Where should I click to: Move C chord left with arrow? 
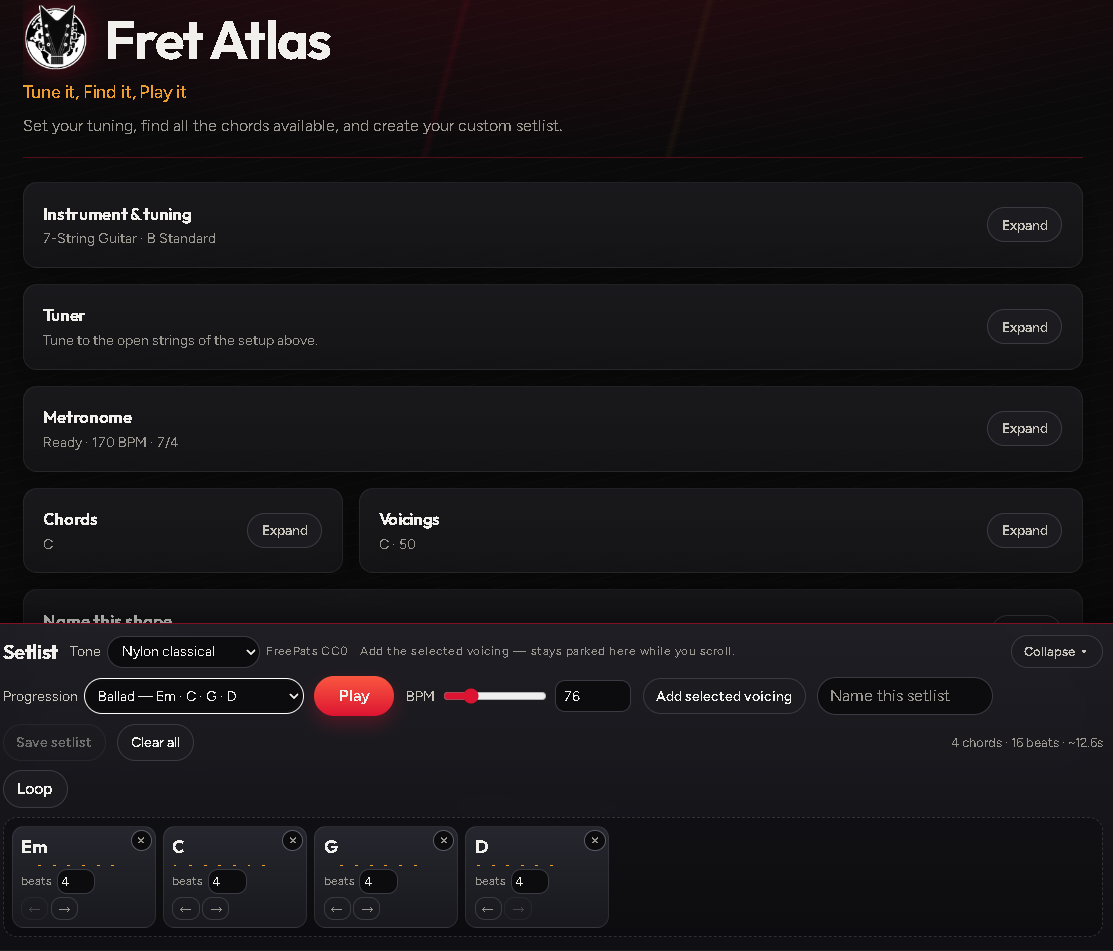pyautogui.click(x=185, y=908)
